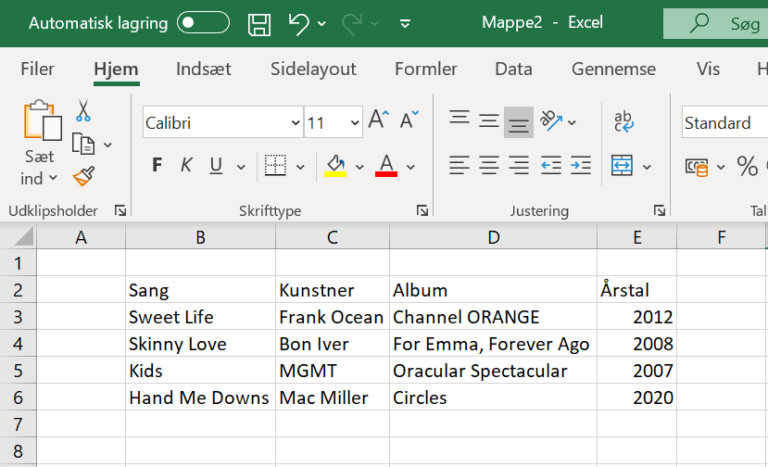Click the Cut scissors icon
Viewport: 768px width, 467px height.
click(83, 111)
